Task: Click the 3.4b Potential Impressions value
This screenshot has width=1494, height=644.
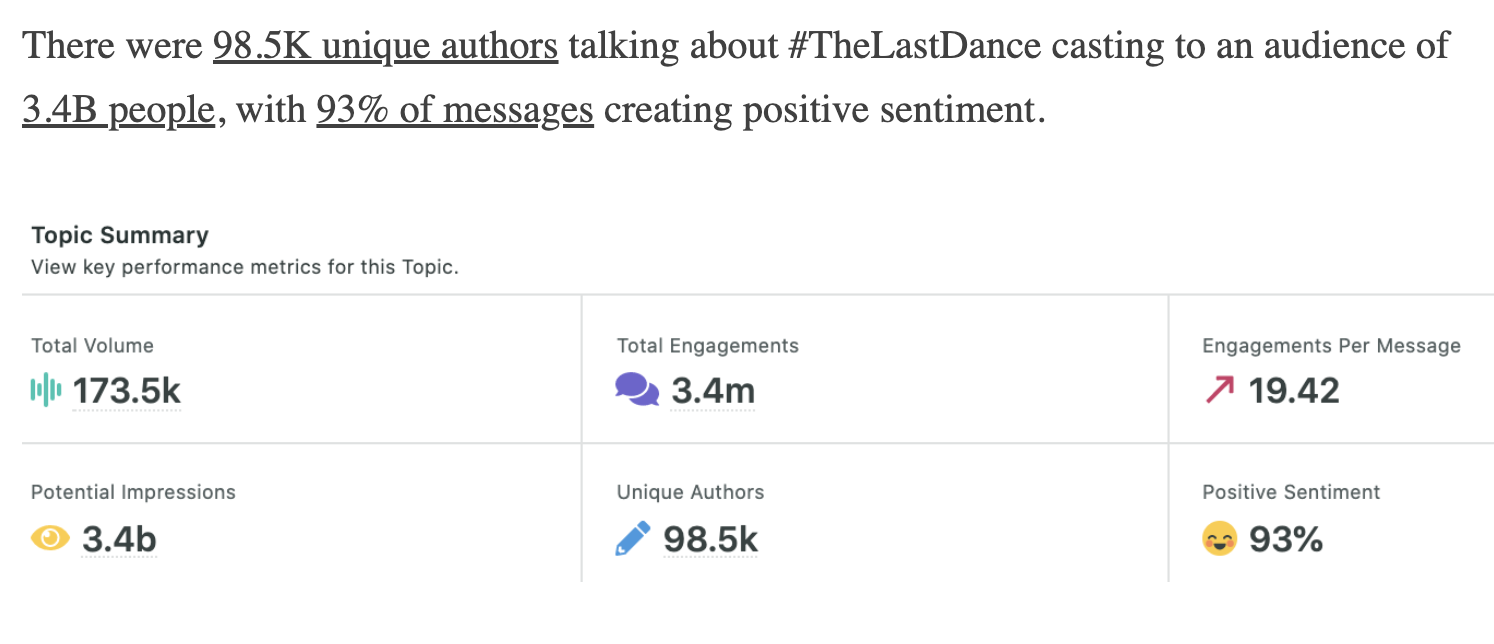Action: (x=119, y=539)
